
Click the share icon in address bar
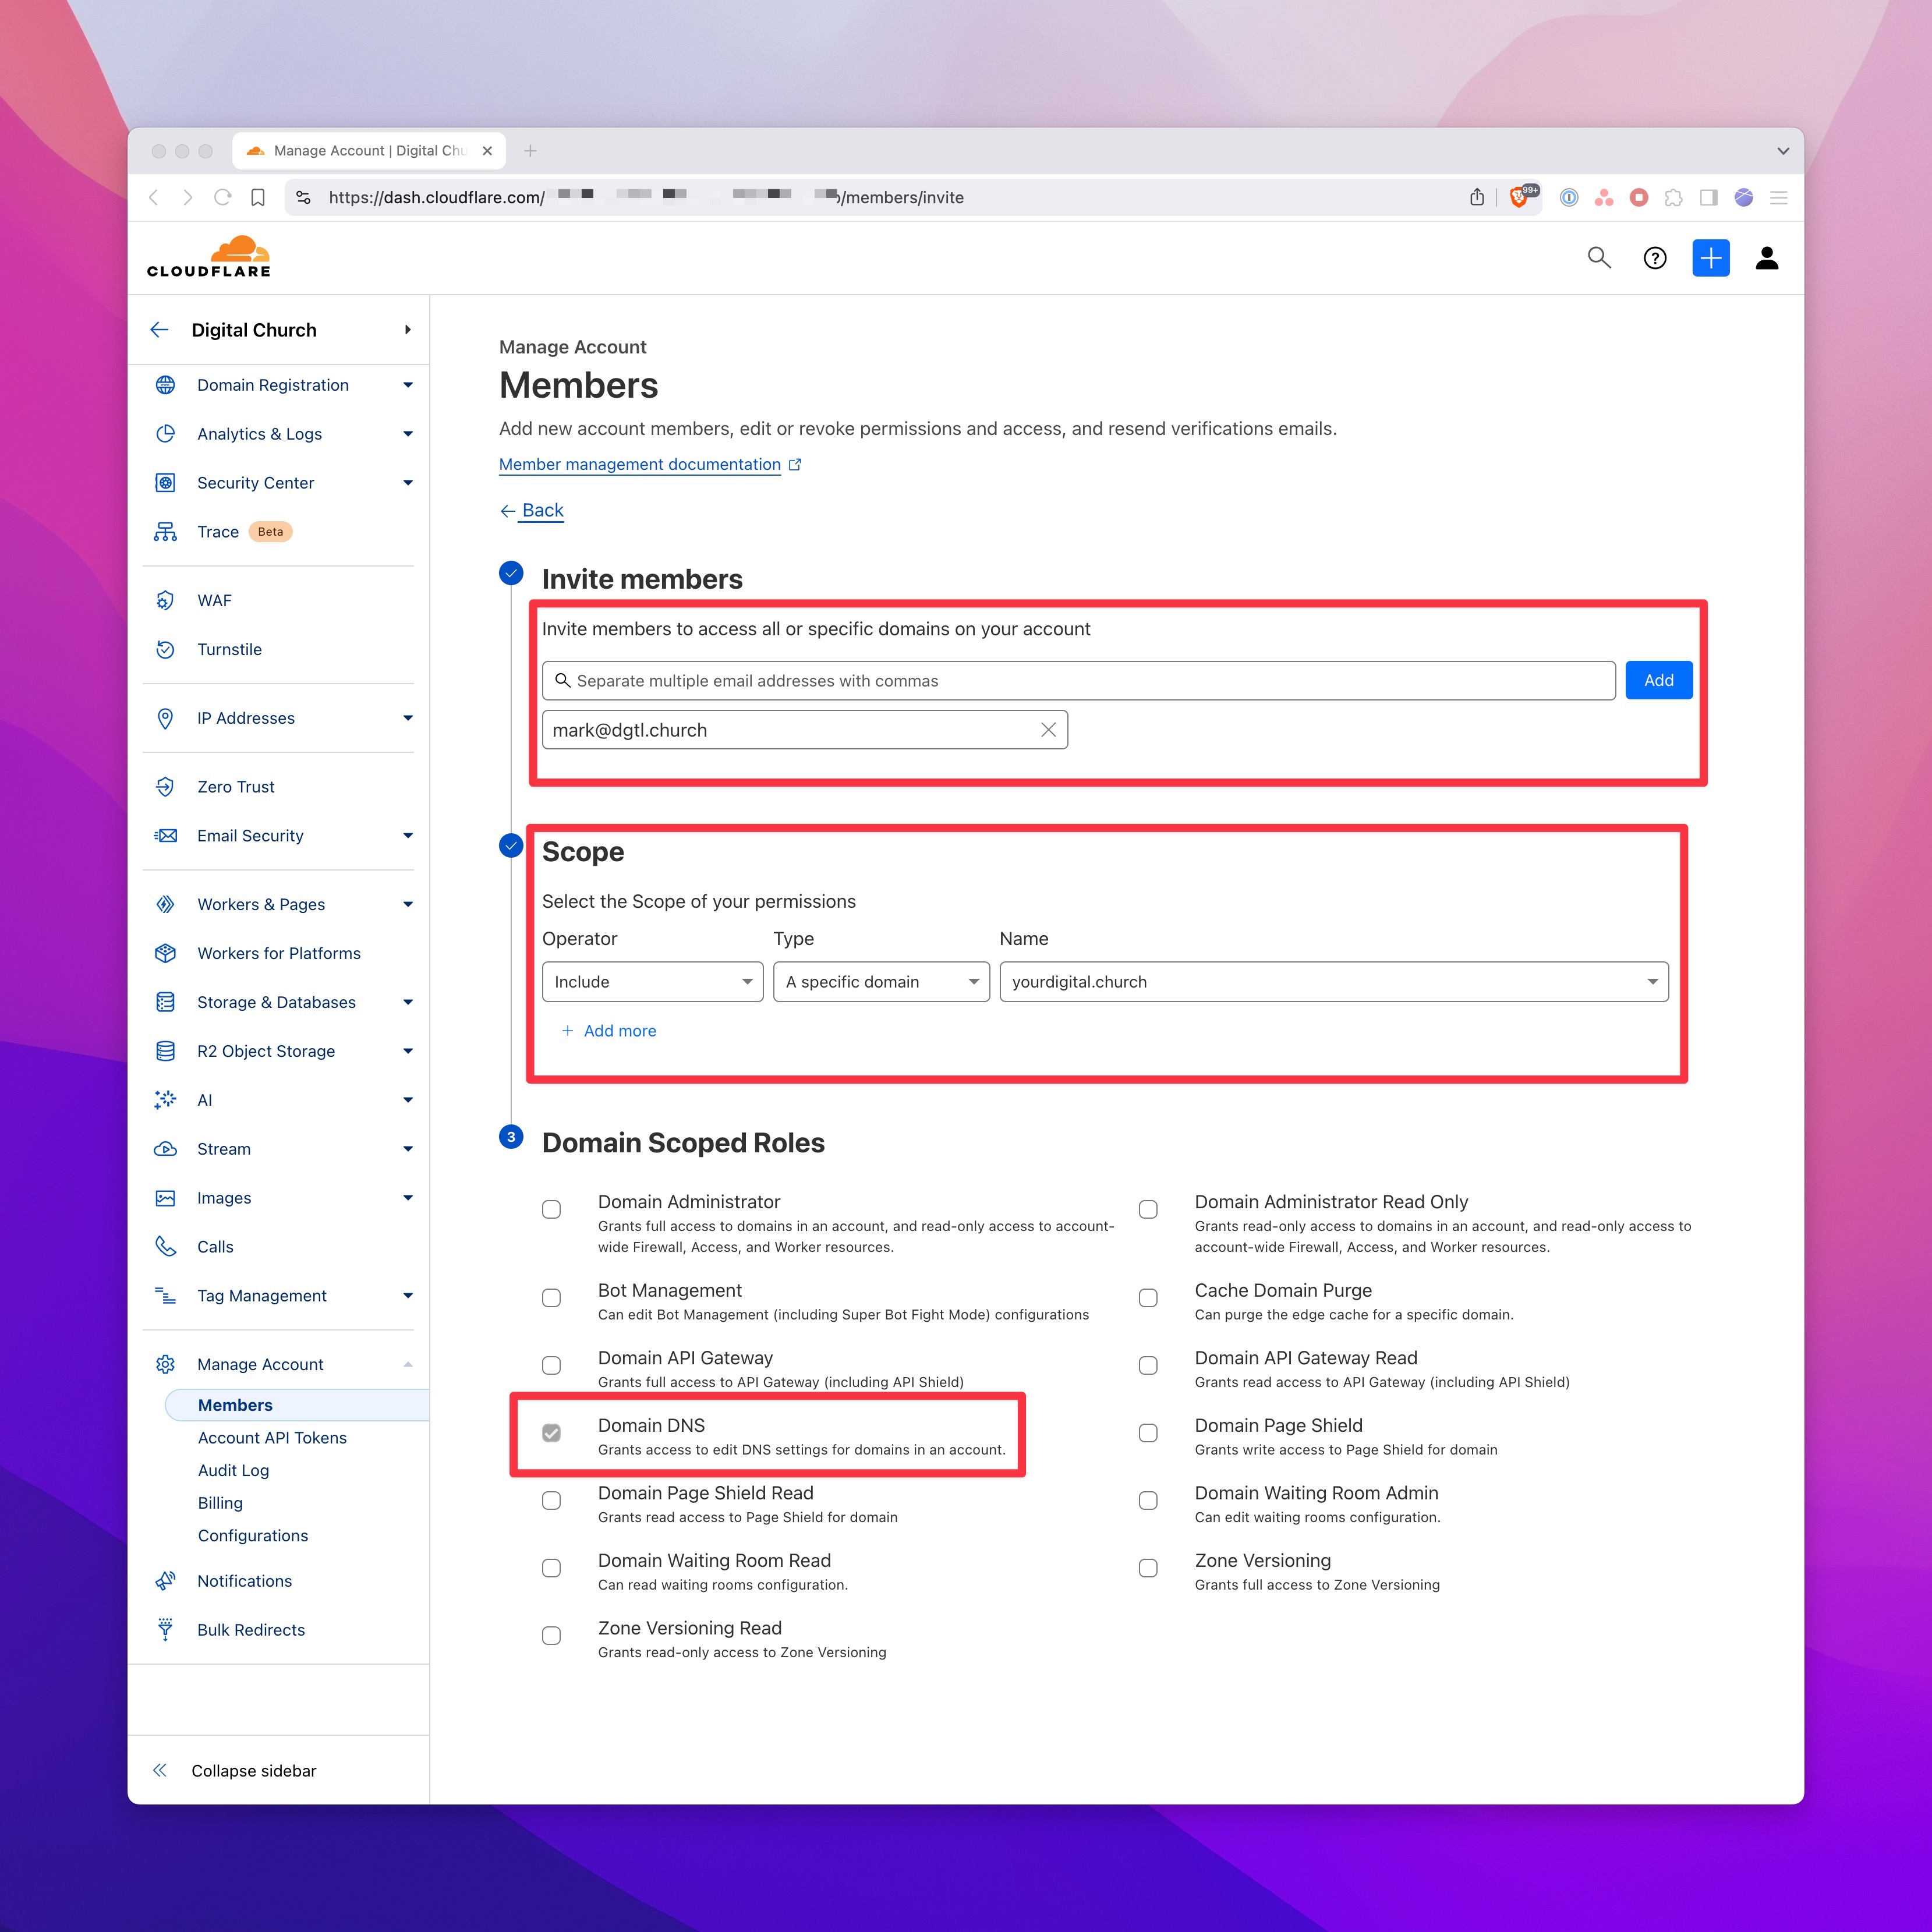1477,197
